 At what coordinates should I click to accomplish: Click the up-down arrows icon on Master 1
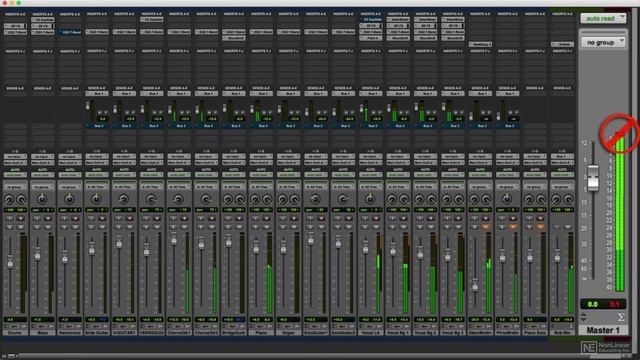[x=584, y=317]
